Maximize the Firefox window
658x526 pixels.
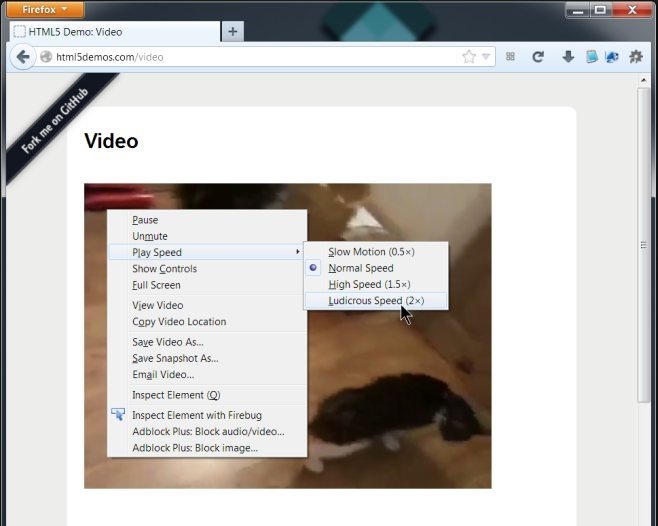point(601,10)
